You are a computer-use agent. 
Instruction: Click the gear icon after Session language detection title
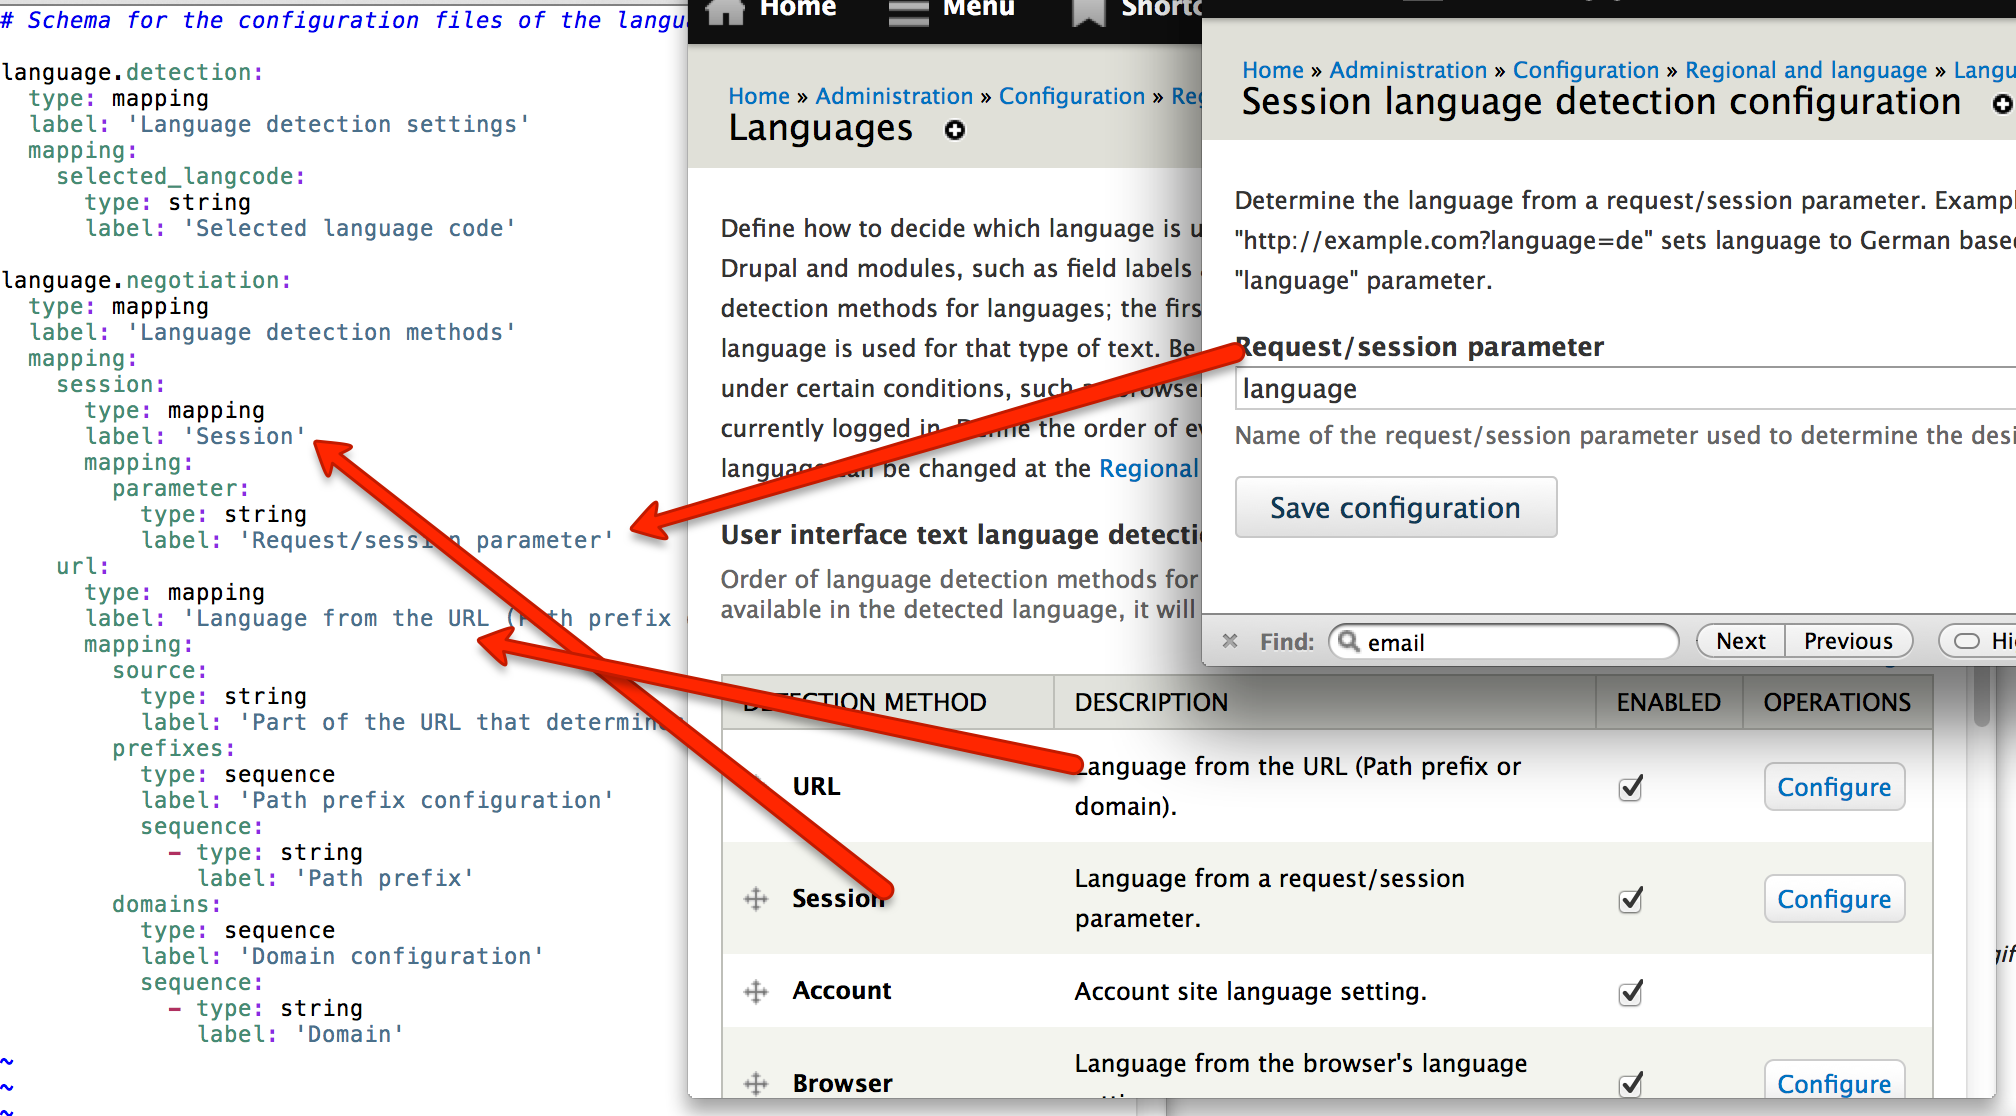point(2003,103)
